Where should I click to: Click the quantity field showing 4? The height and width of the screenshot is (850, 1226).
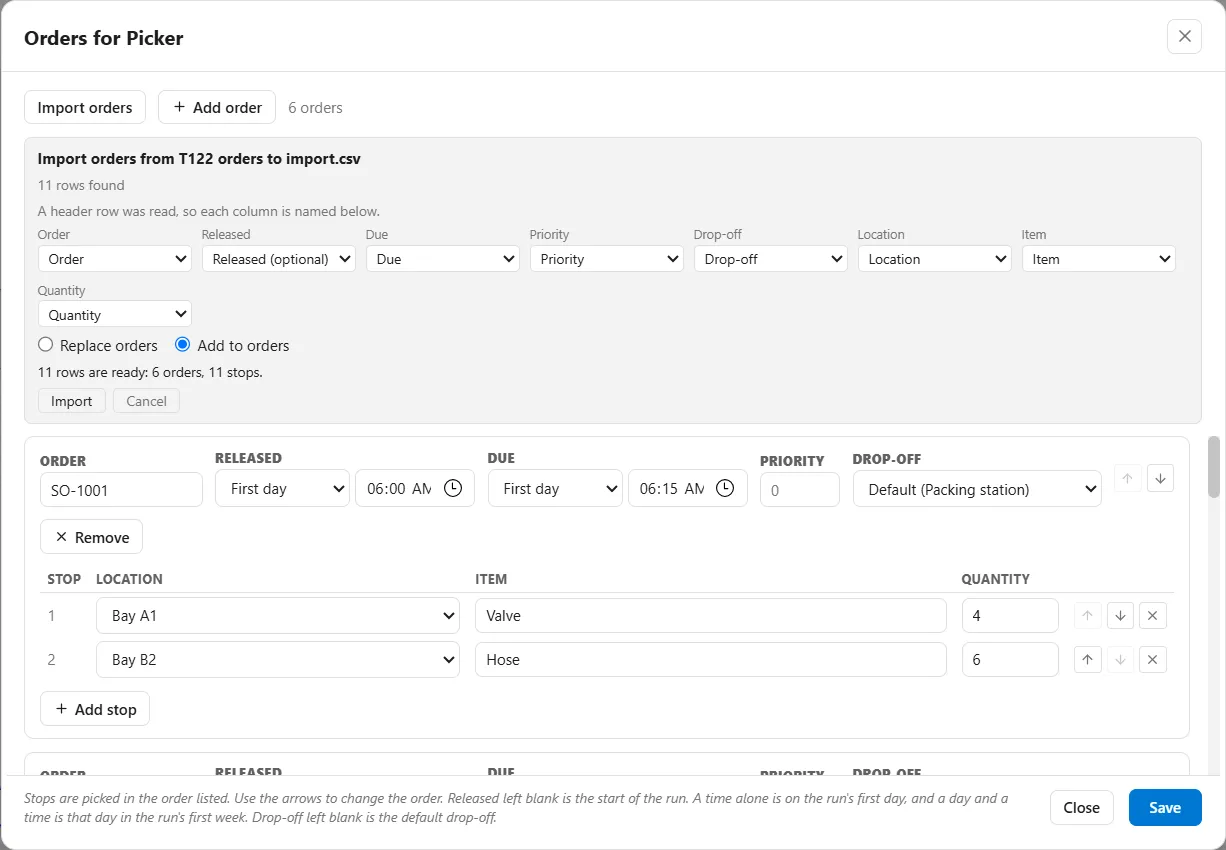tap(1010, 616)
